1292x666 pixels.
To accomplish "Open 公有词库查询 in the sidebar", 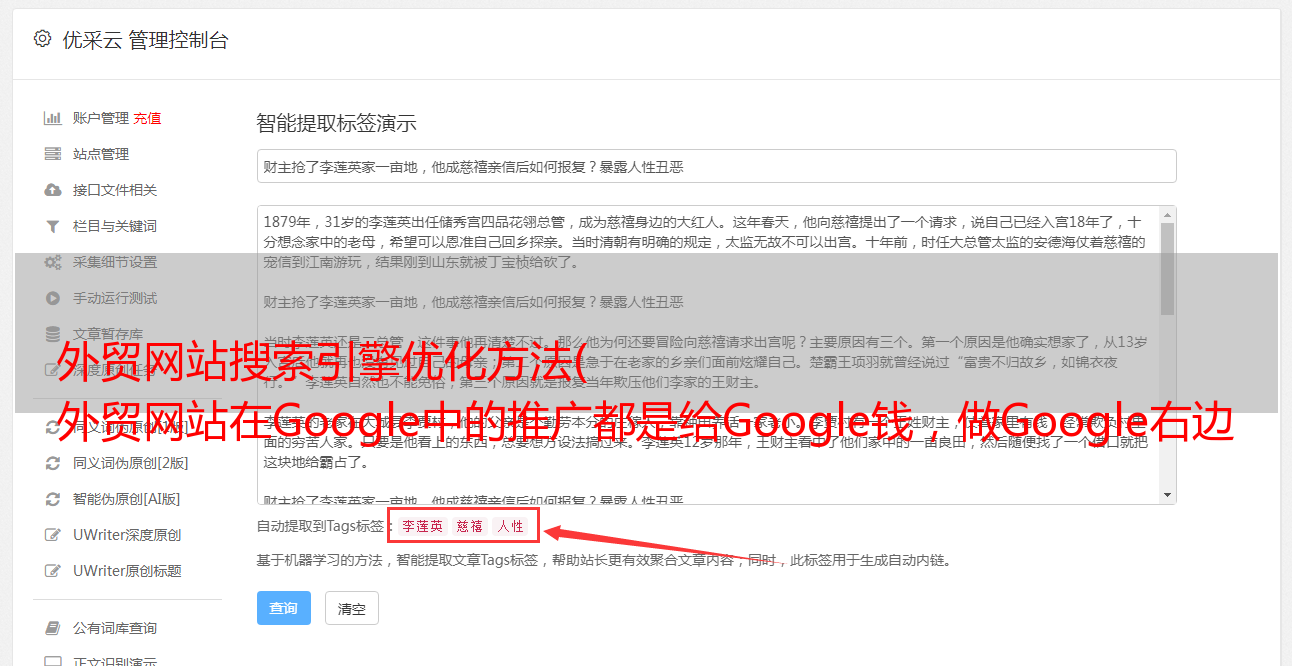I will tap(115, 628).
